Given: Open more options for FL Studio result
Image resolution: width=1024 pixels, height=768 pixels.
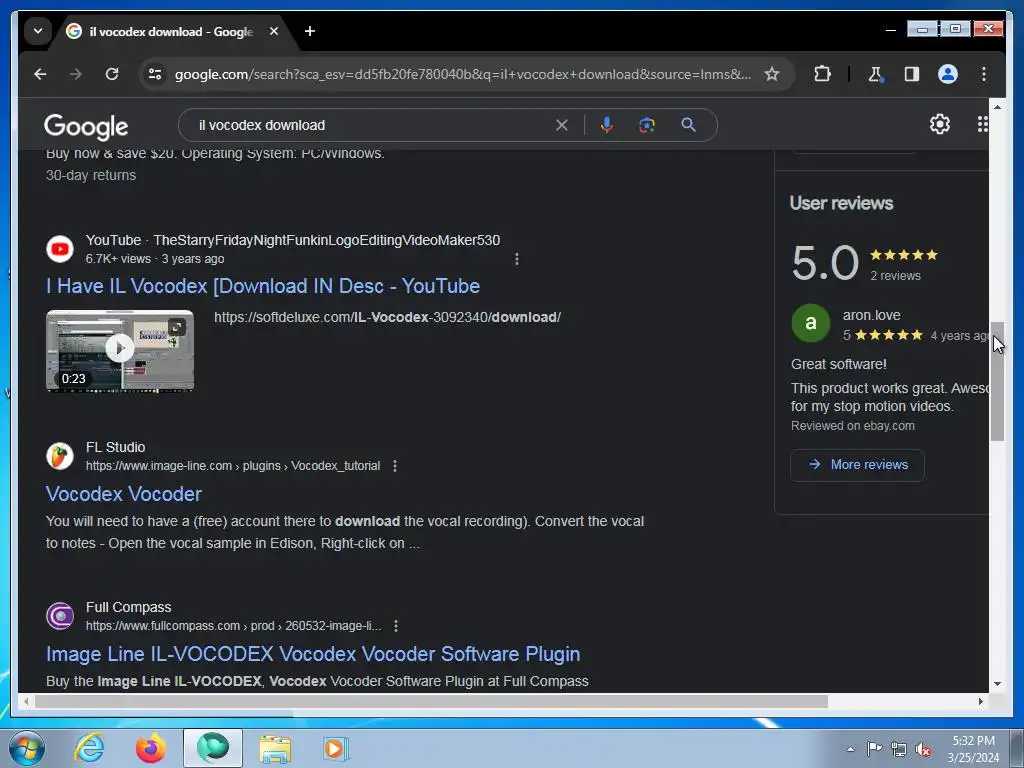Looking at the screenshot, I should click(394, 466).
